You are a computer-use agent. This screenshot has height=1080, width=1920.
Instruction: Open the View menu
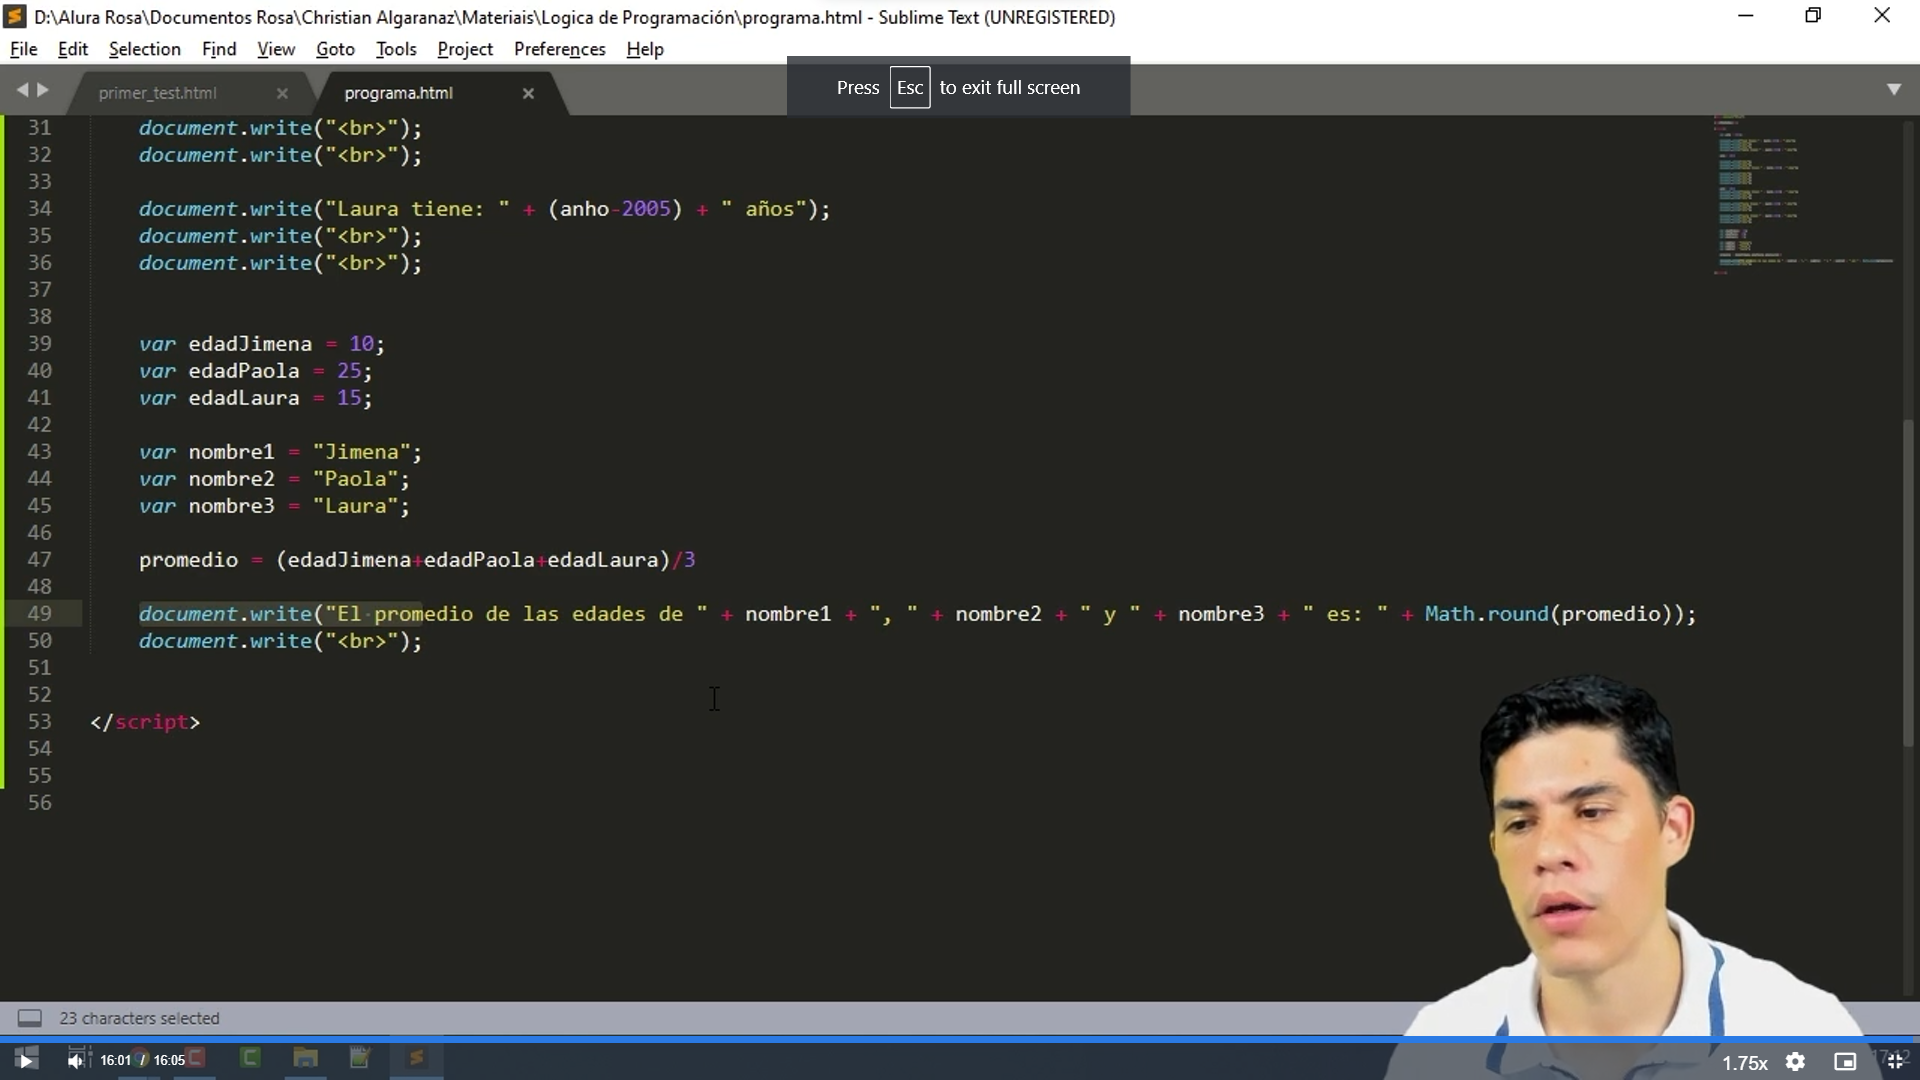(x=276, y=49)
